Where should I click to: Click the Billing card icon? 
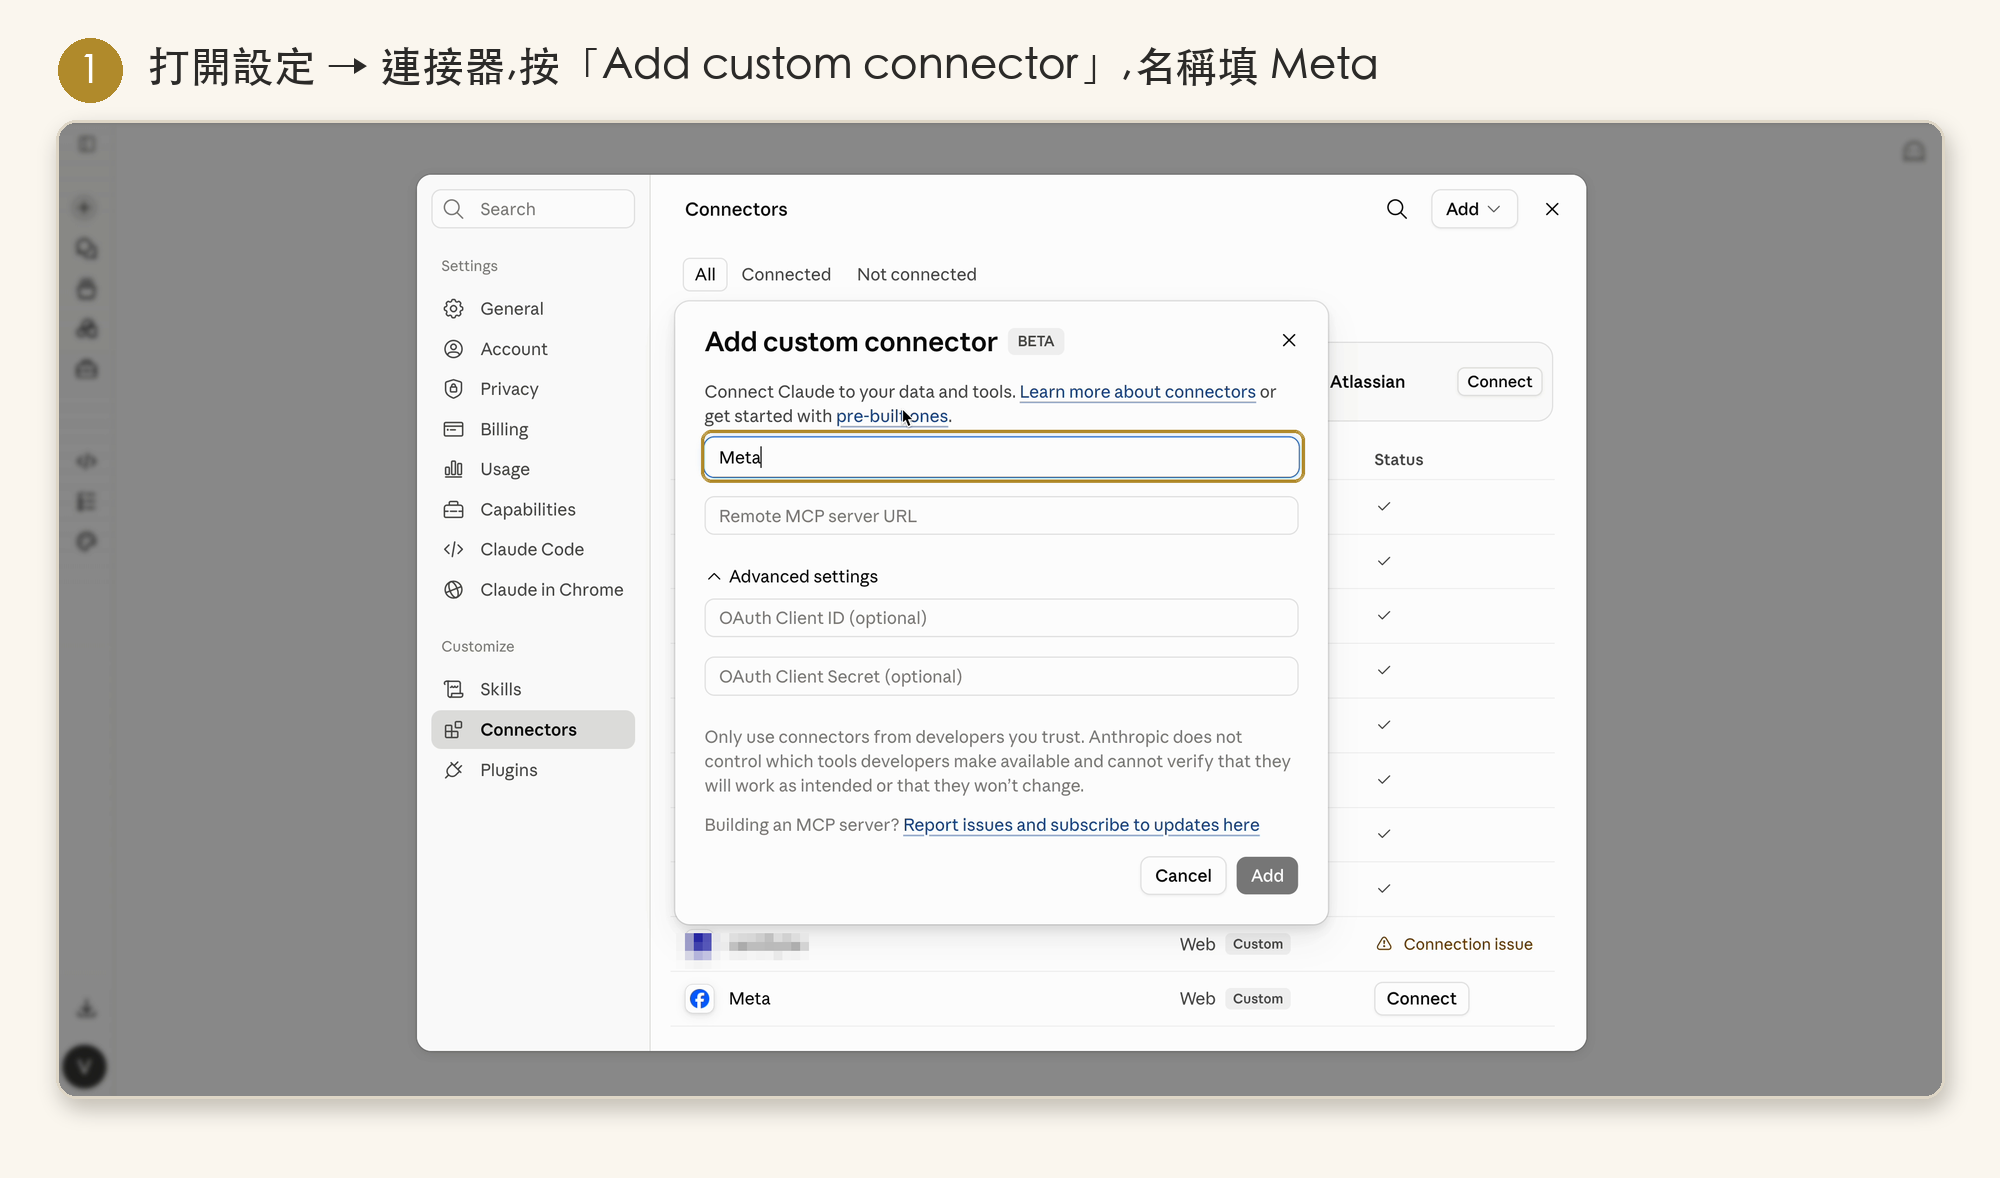point(454,429)
